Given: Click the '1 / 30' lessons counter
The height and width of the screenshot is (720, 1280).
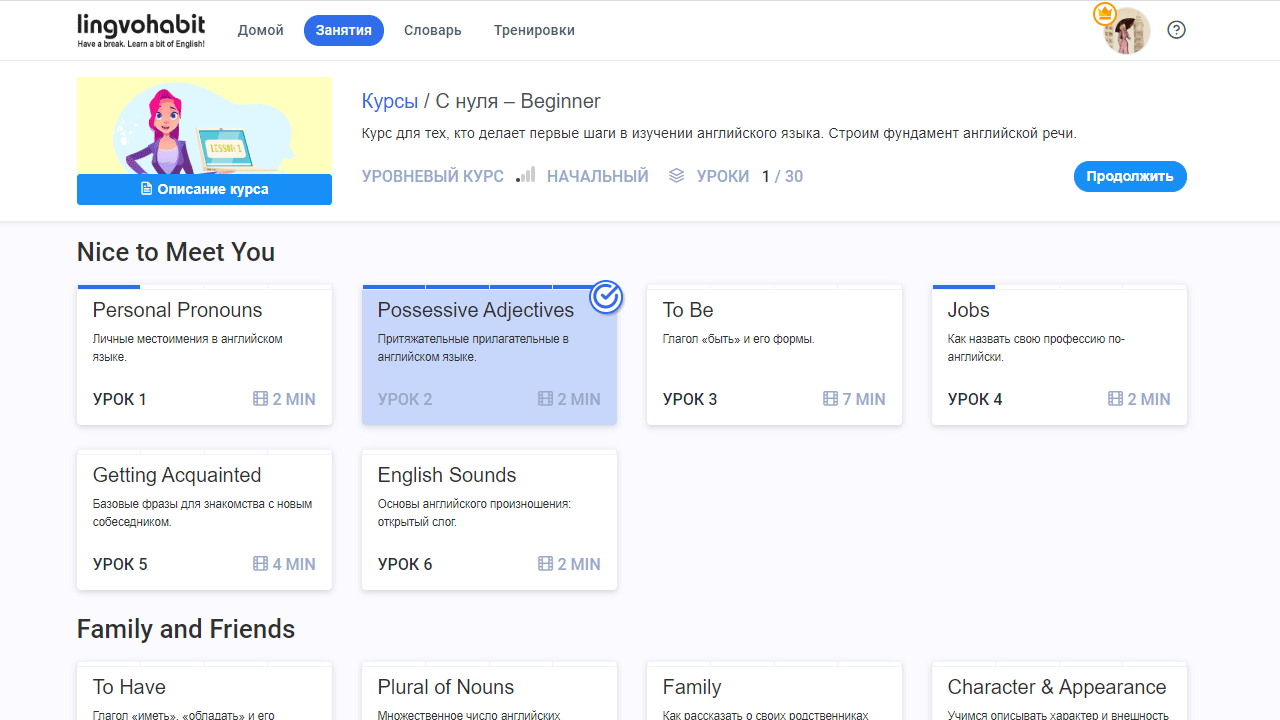Looking at the screenshot, I should [x=782, y=176].
